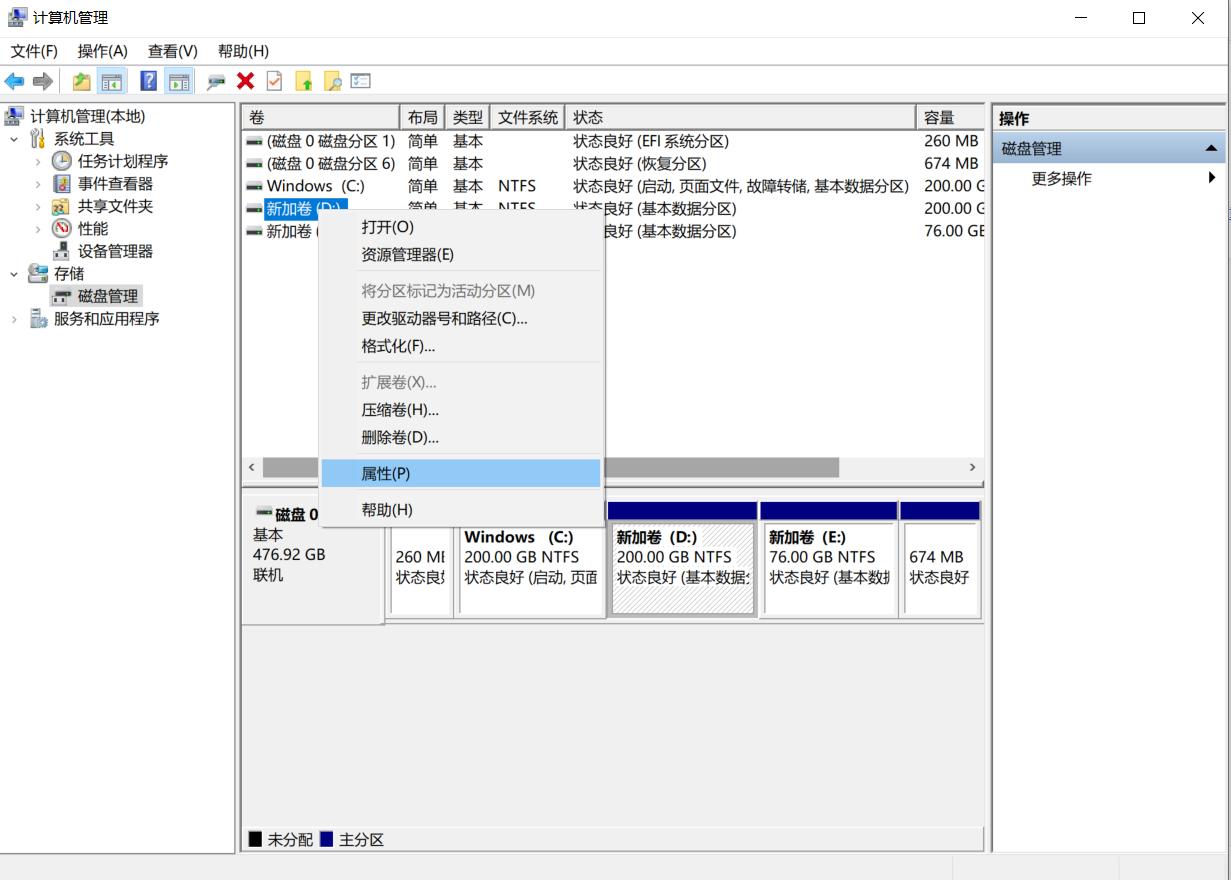1231x880 pixels.
Task: Collapse the 系统工具 tree node
Action: pyautogui.click(x=14, y=139)
